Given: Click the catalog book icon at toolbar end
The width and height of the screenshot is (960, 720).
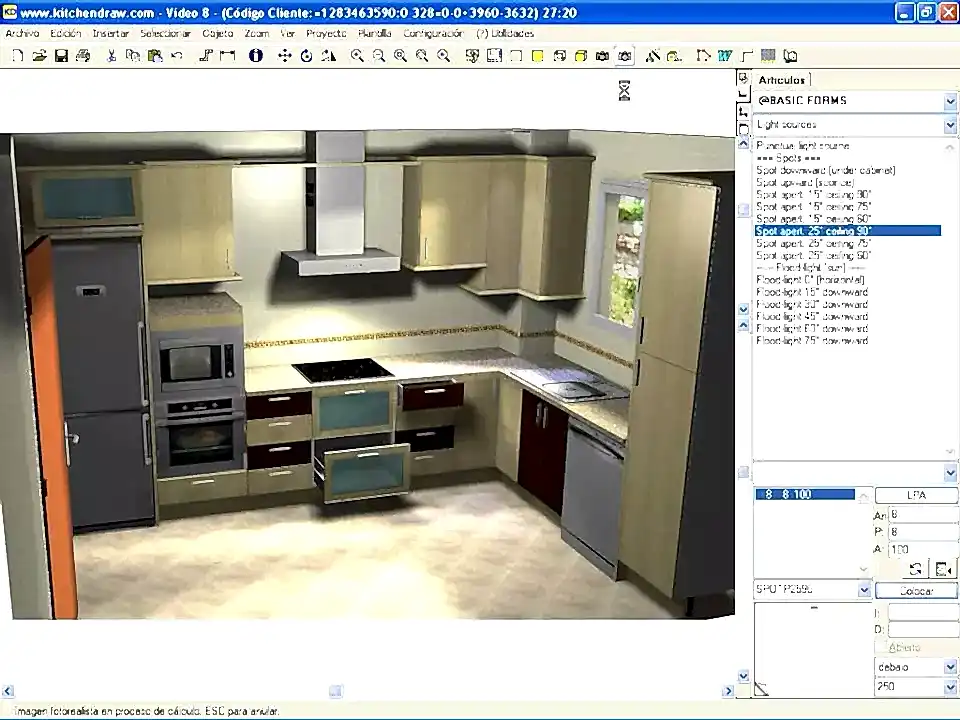Looking at the screenshot, I should pos(790,56).
